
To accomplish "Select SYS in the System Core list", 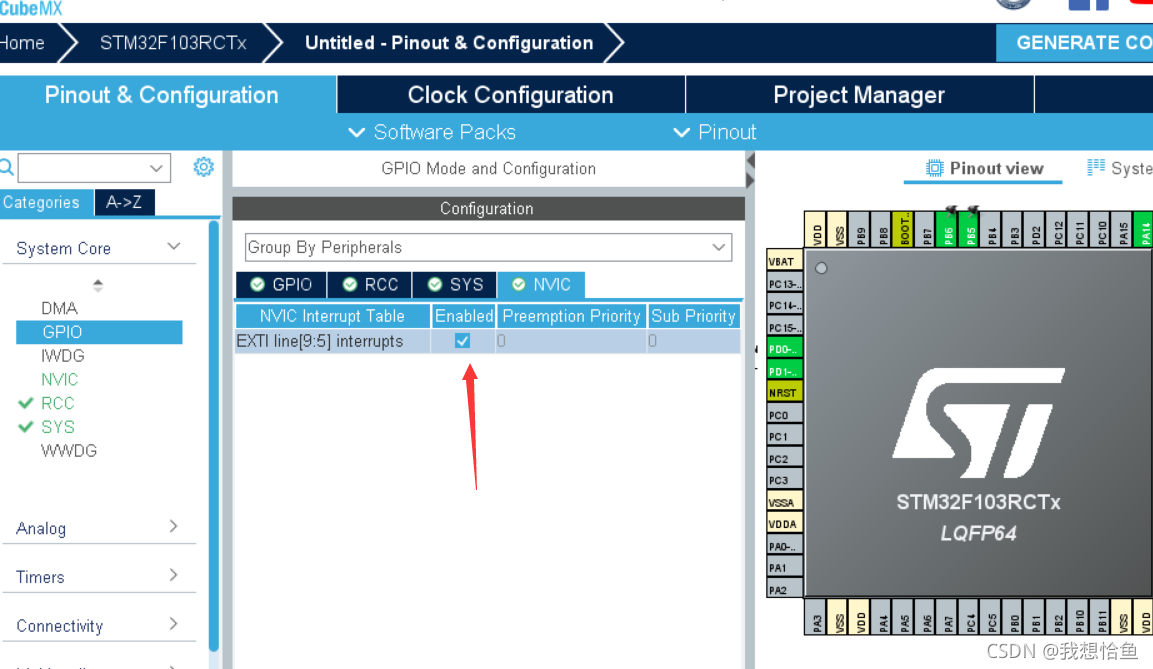I will point(58,426).
